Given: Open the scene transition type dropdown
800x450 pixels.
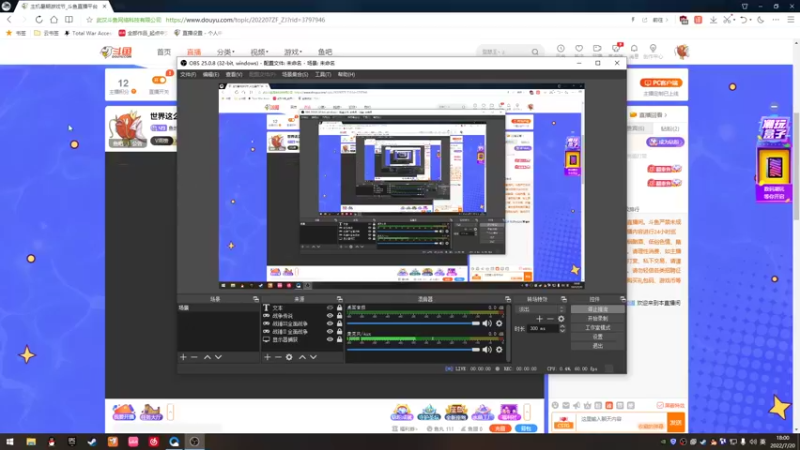Looking at the screenshot, I should [540, 309].
